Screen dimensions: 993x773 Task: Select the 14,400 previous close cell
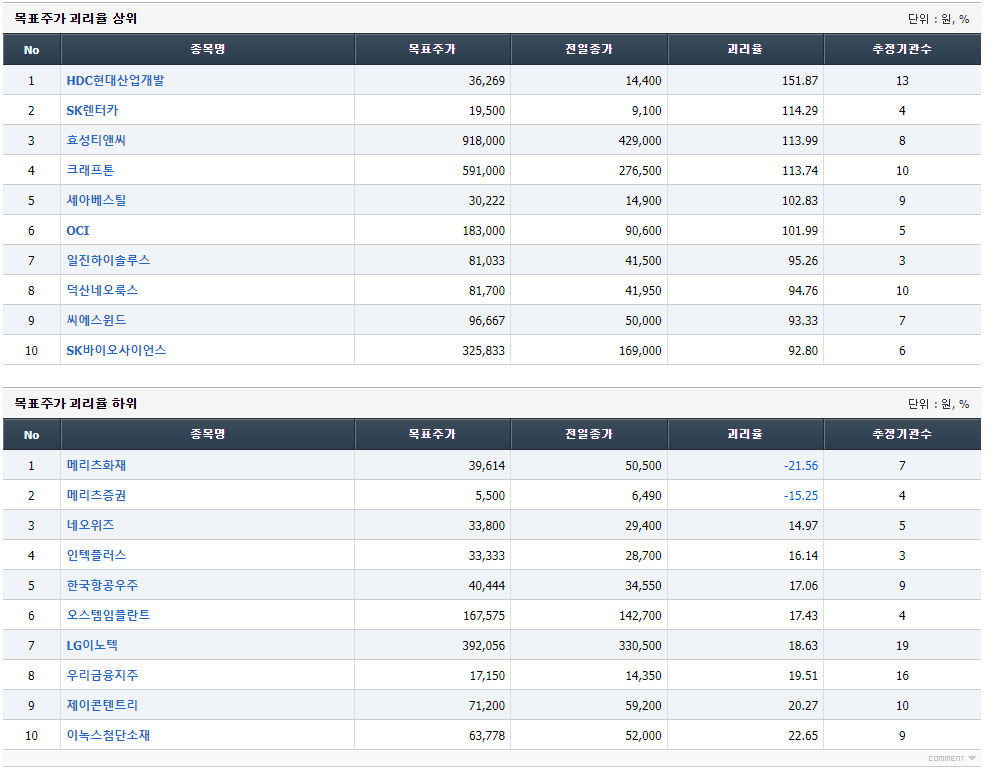pyautogui.click(x=643, y=81)
